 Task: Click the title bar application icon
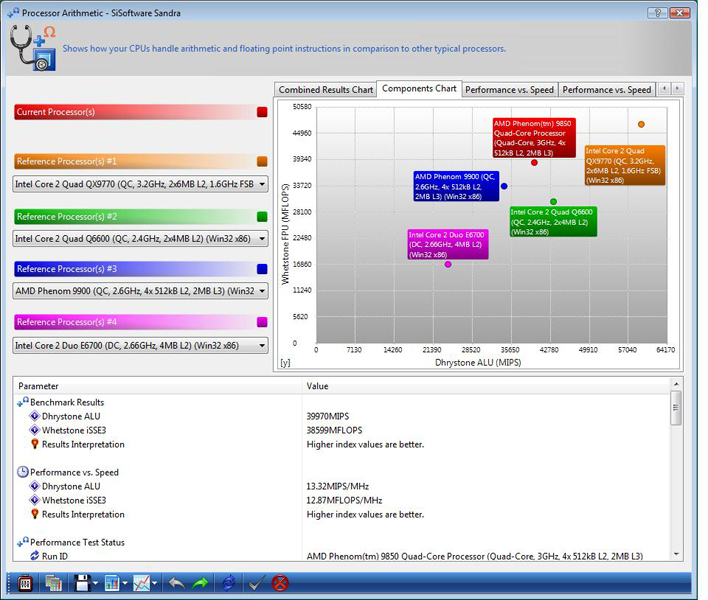(x=14, y=13)
